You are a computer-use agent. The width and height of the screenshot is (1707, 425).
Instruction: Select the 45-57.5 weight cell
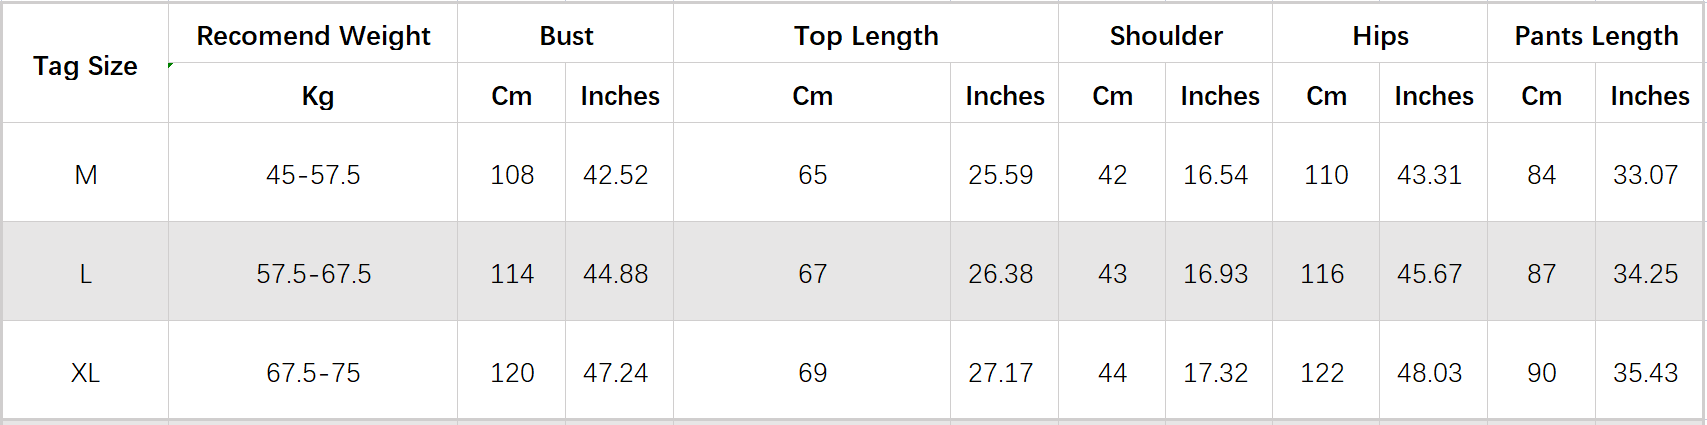click(x=313, y=175)
